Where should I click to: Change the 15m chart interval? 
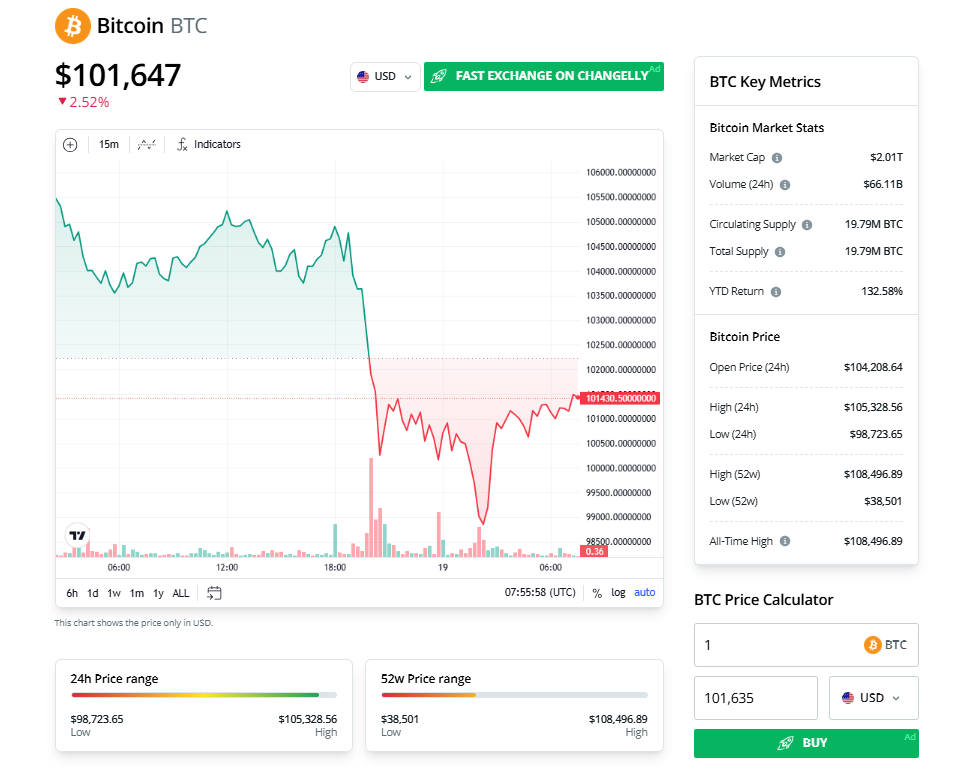tap(109, 145)
